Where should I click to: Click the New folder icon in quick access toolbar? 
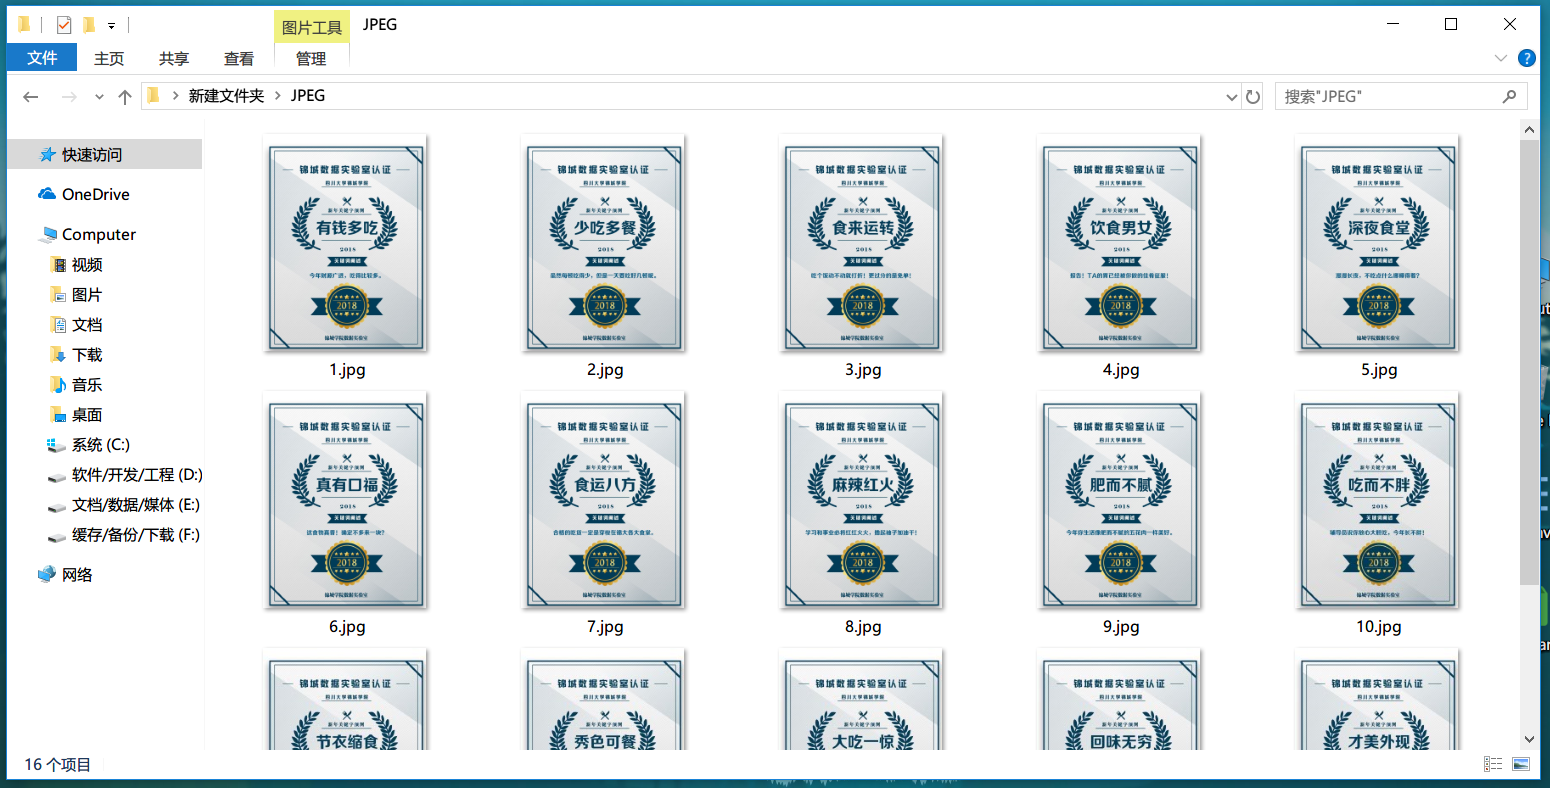tap(89, 25)
